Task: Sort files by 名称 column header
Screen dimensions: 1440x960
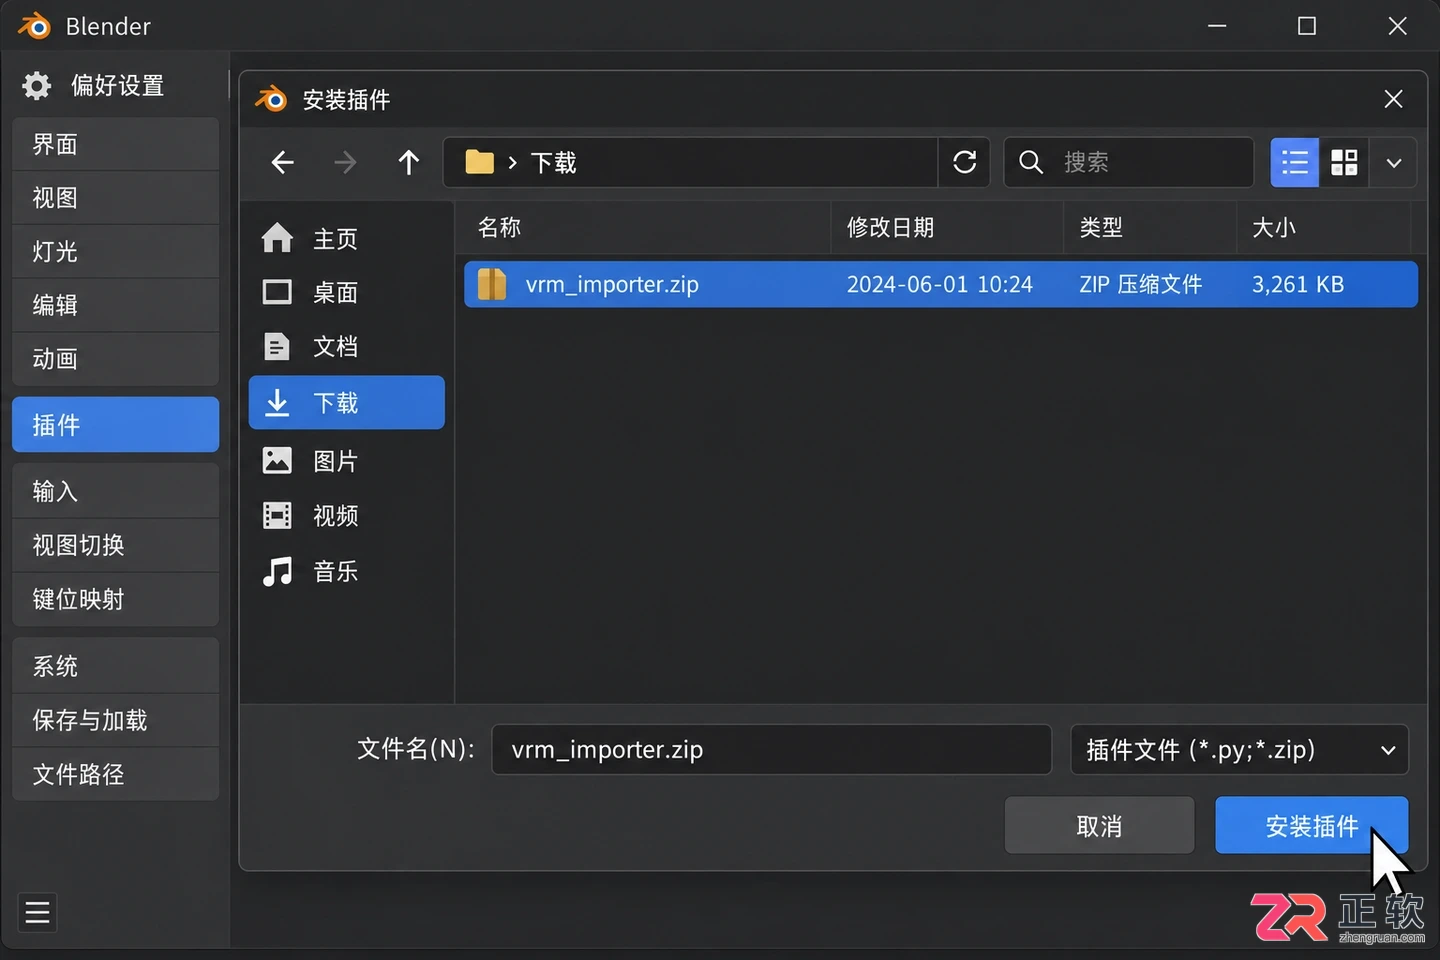Action: (645, 227)
